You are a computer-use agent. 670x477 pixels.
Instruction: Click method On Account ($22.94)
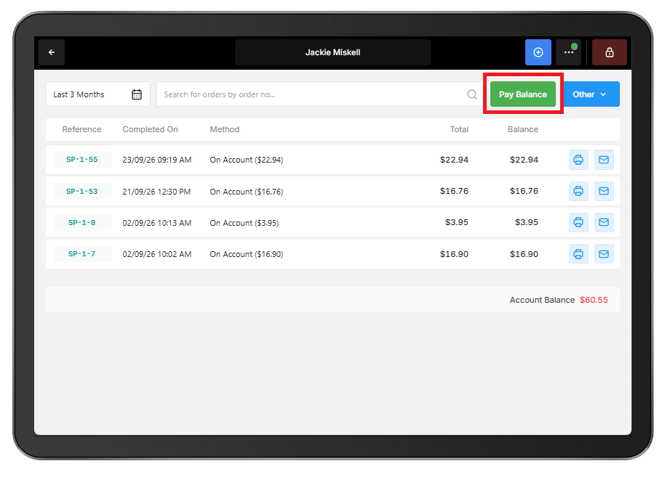(246, 160)
